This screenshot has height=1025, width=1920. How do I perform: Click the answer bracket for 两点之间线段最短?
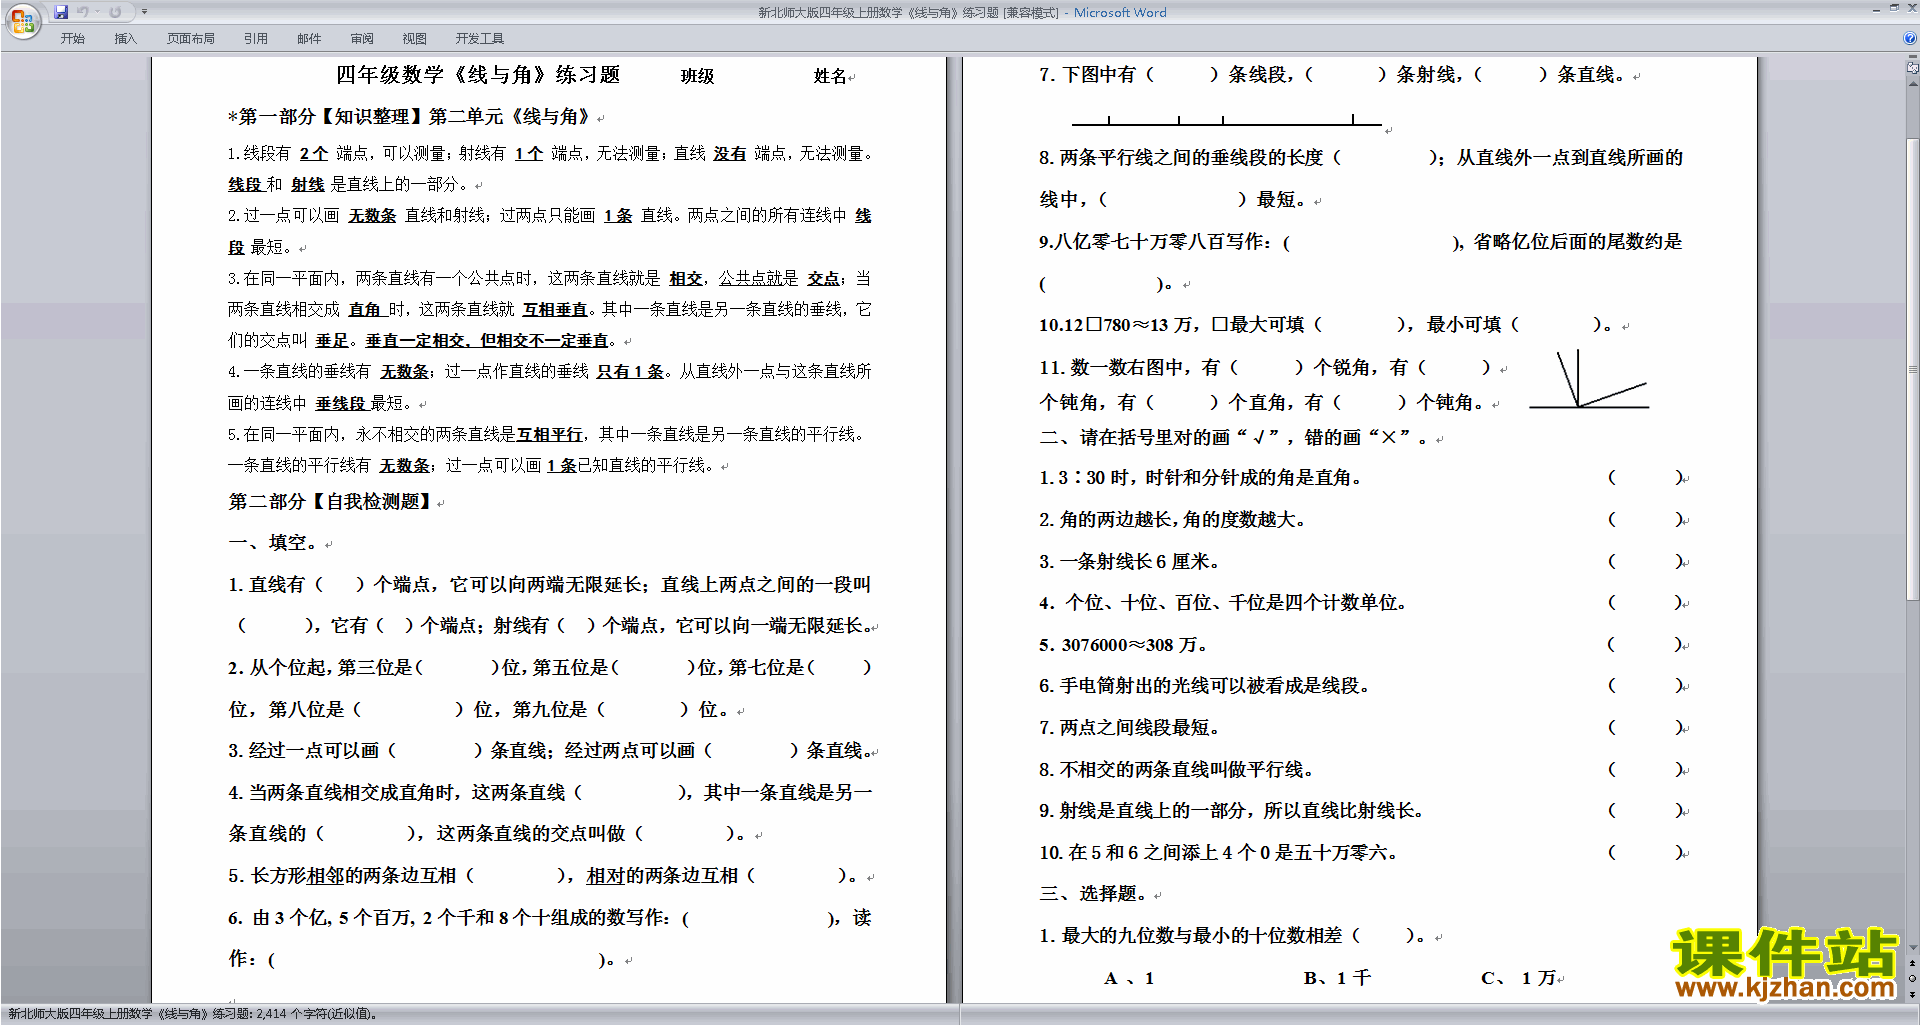click(x=1645, y=728)
